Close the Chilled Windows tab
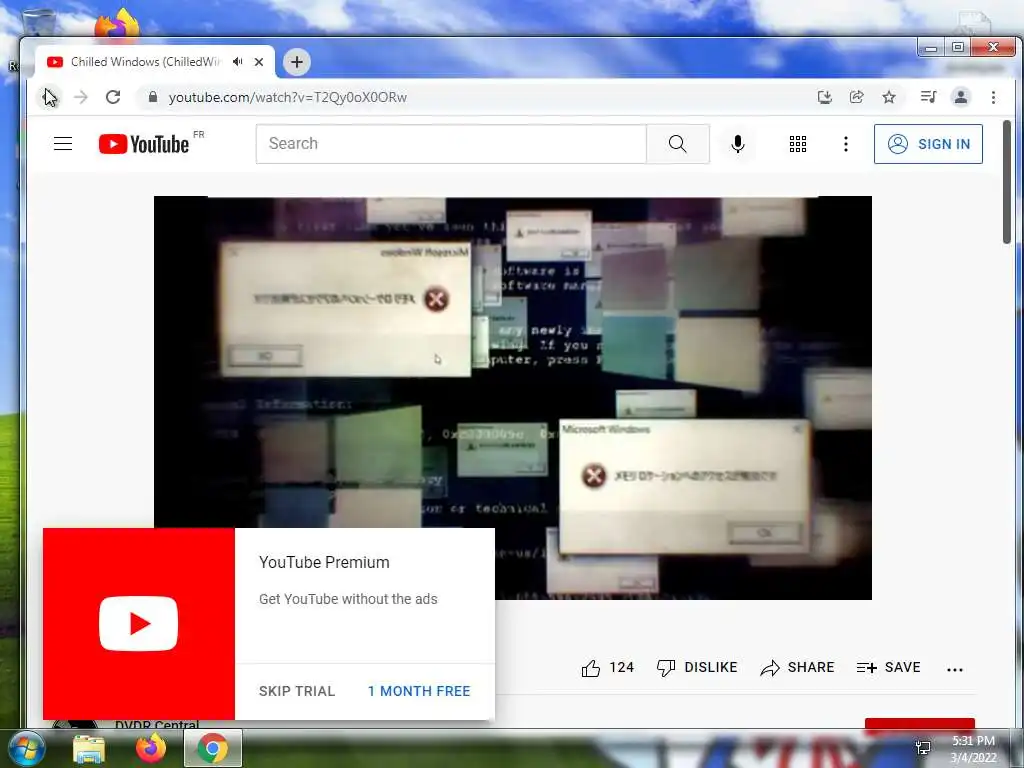The width and height of the screenshot is (1024, 768). tap(259, 62)
